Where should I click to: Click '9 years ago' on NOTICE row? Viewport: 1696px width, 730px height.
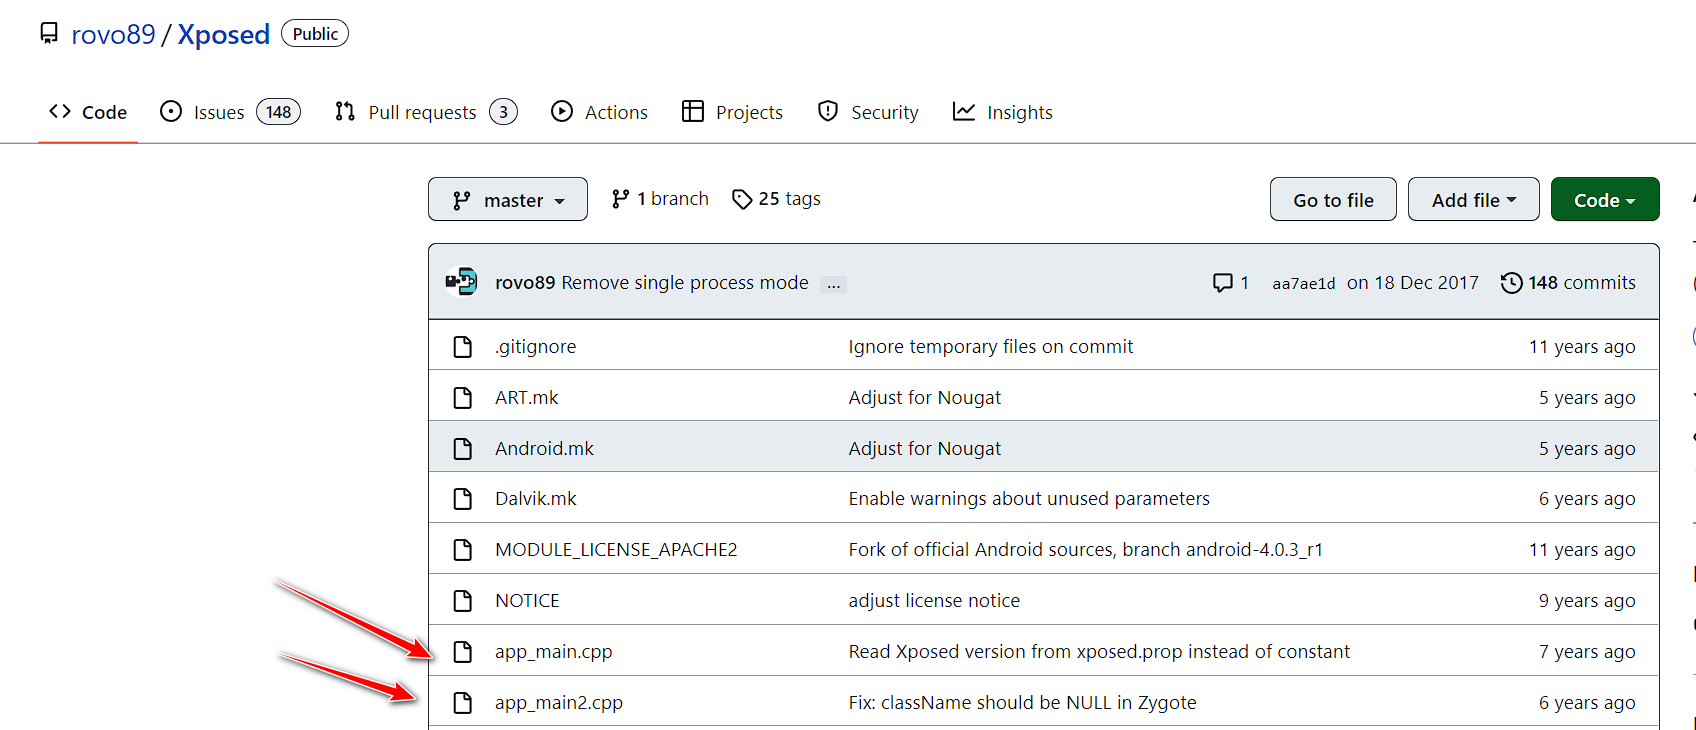(x=1587, y=601)
